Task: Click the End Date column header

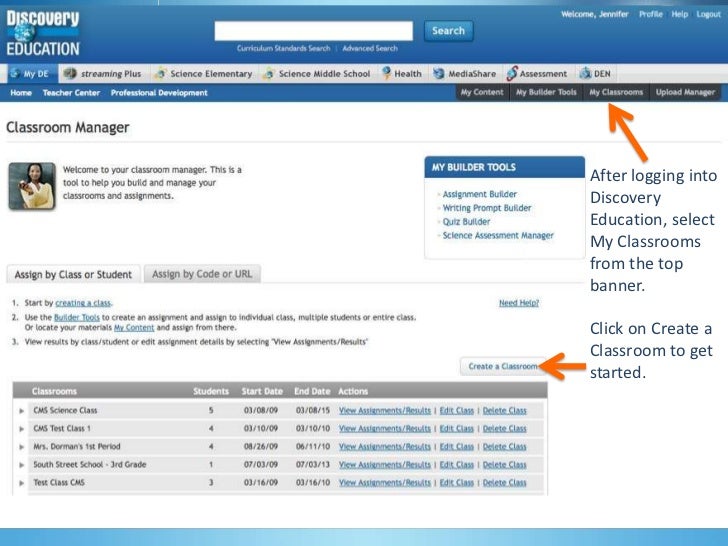Action: pos(312,391)
